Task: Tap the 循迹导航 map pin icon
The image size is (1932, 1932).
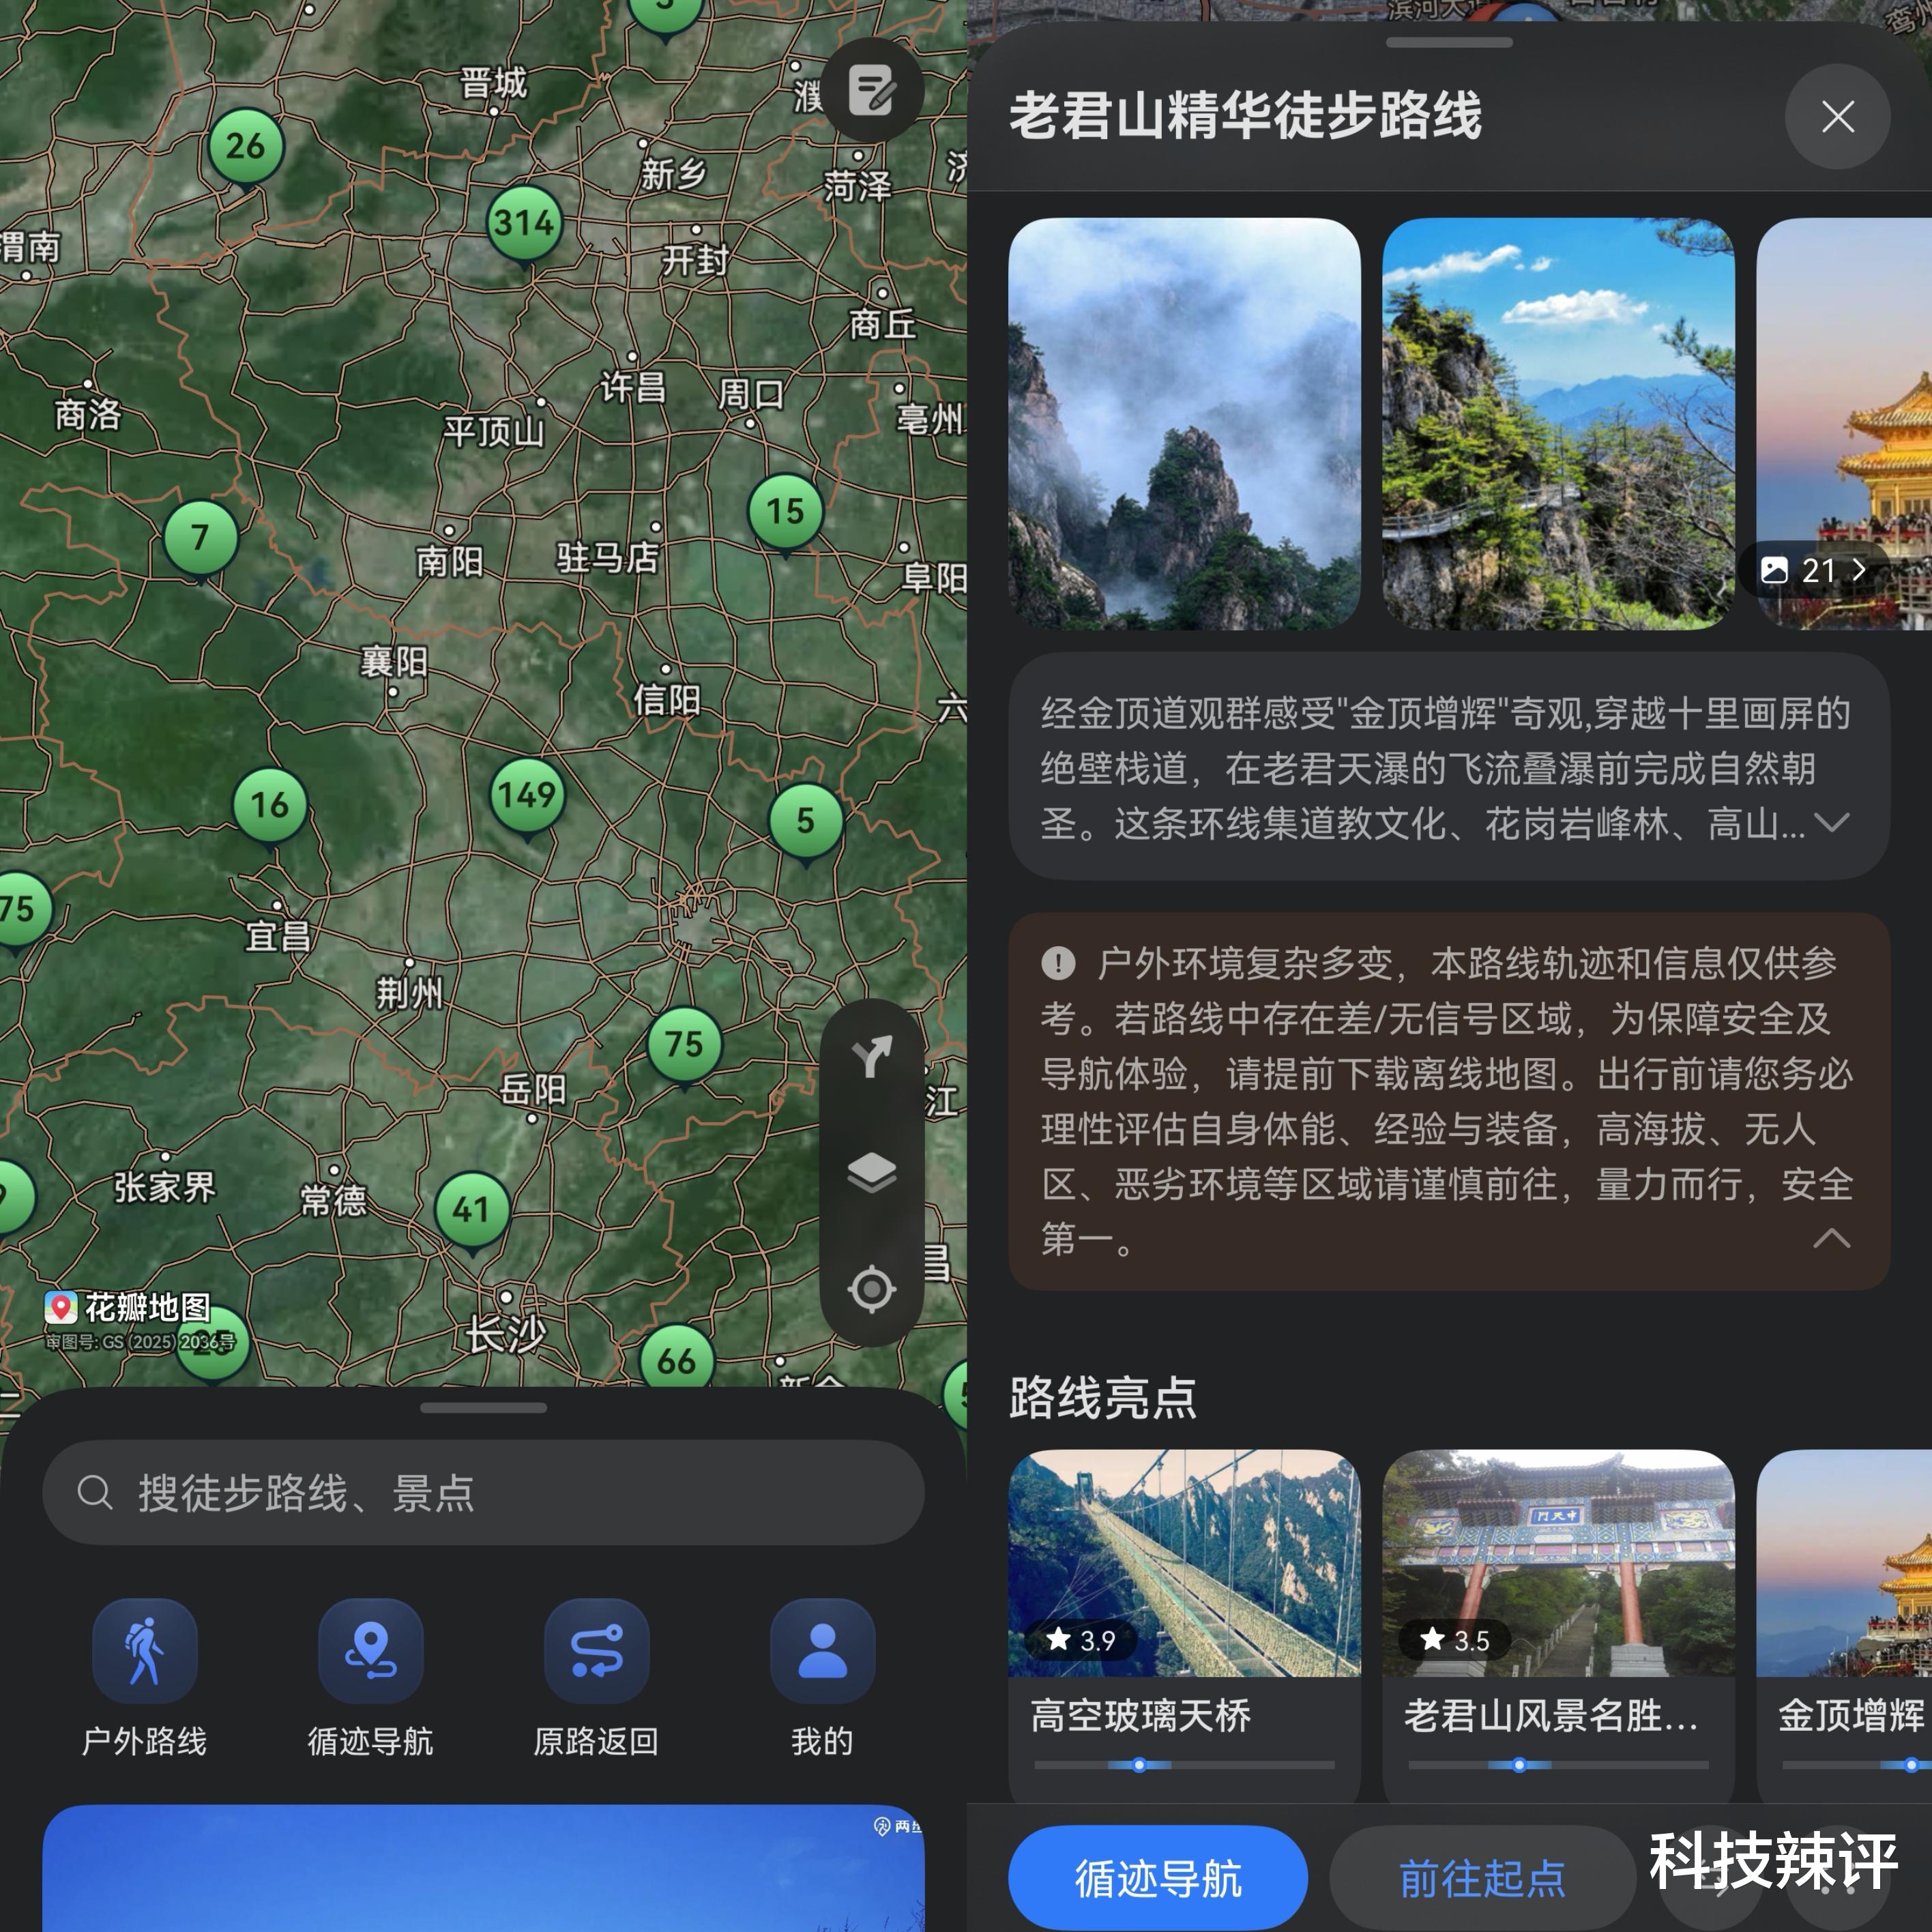Action: 370,1651
